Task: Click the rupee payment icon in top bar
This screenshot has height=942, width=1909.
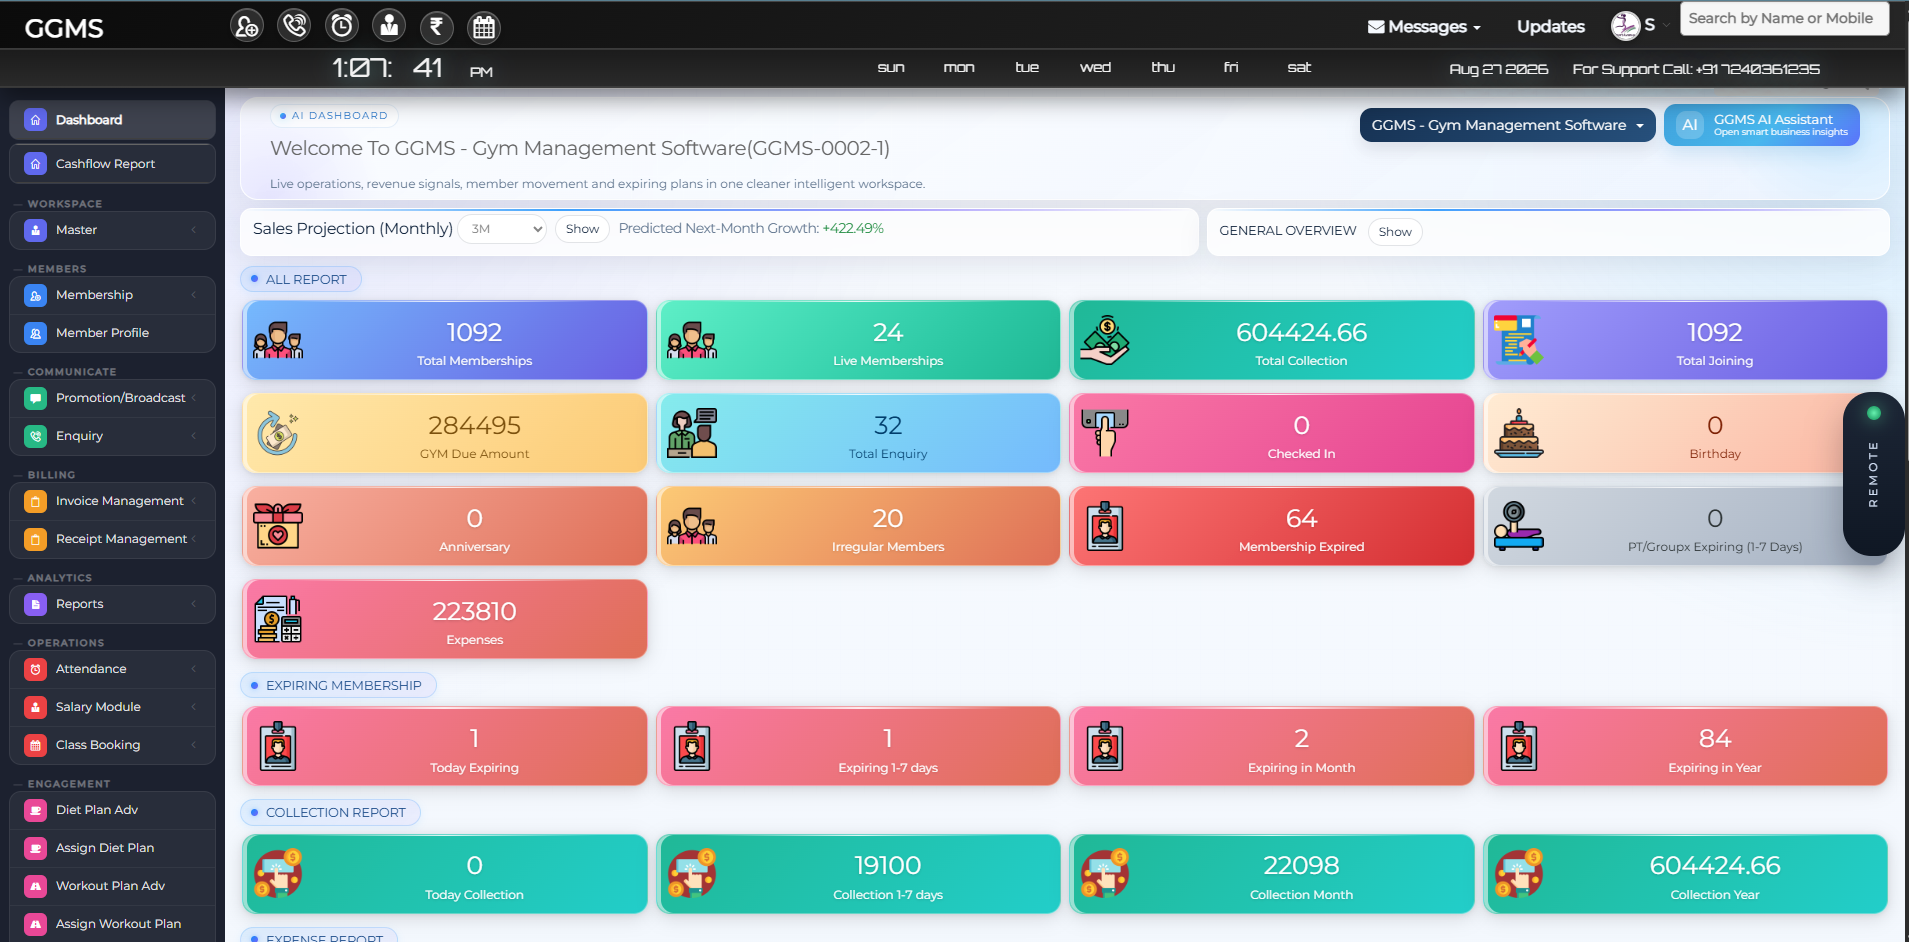Action: [436, 26]
